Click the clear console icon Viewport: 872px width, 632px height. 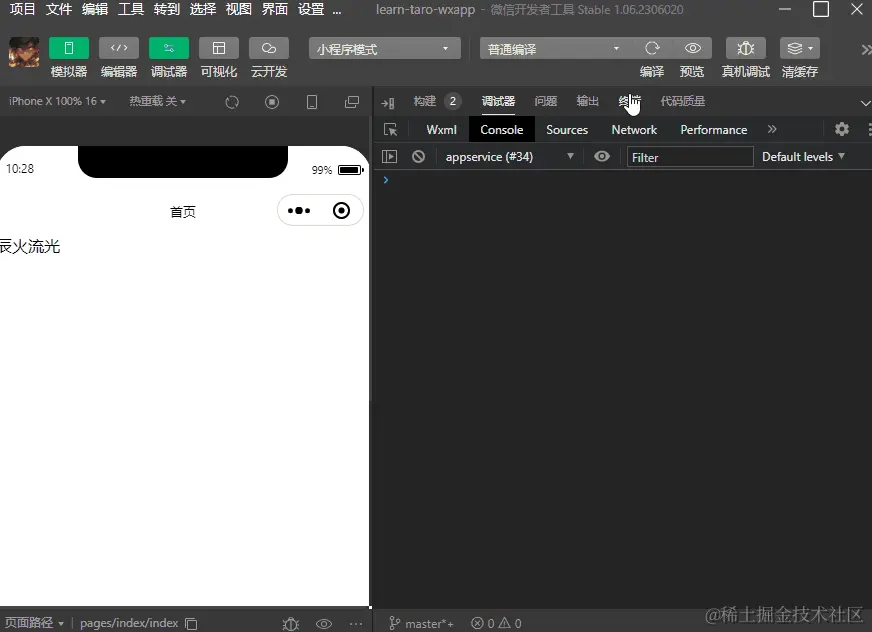pos(418,156)
